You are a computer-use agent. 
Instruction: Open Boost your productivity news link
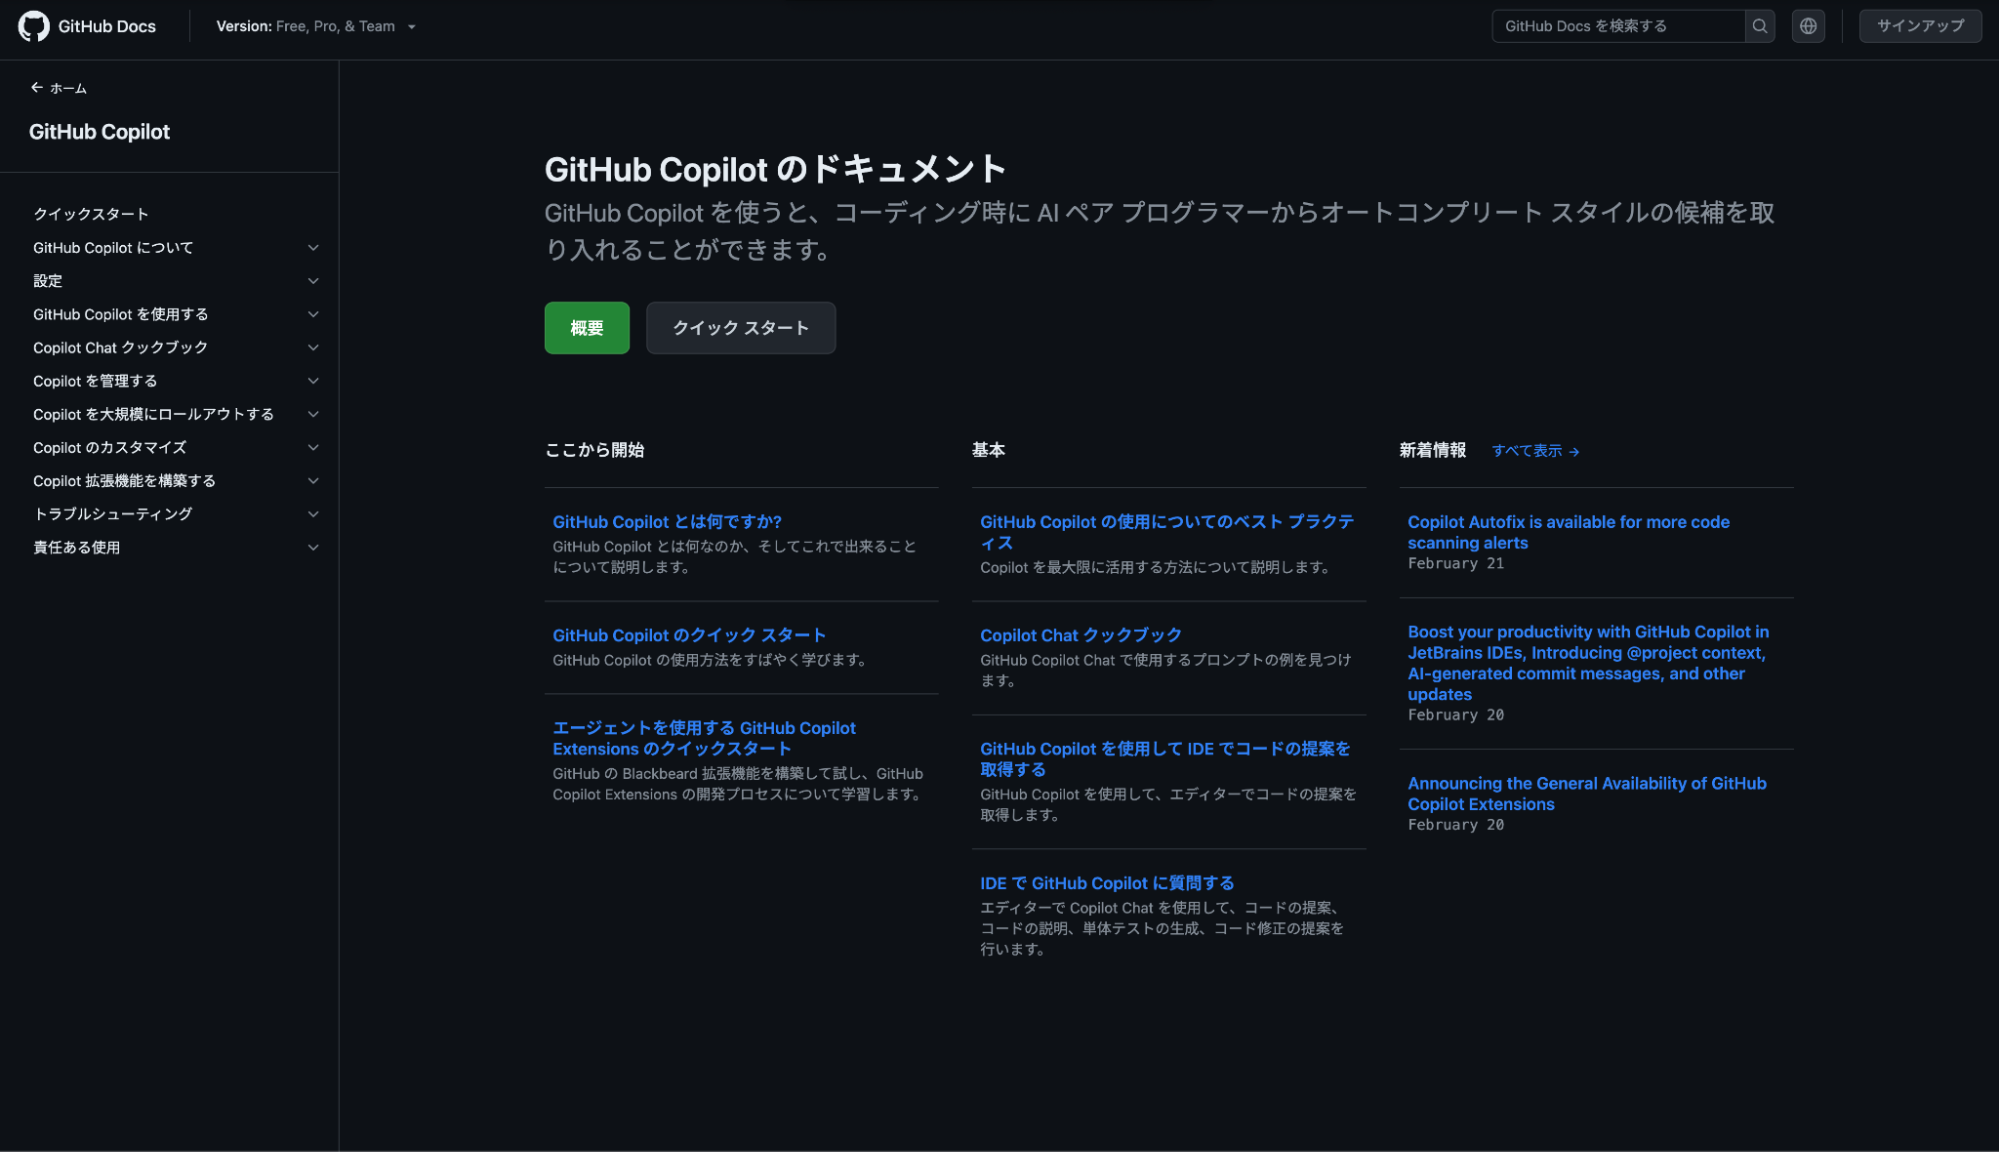pos(1588,663)
